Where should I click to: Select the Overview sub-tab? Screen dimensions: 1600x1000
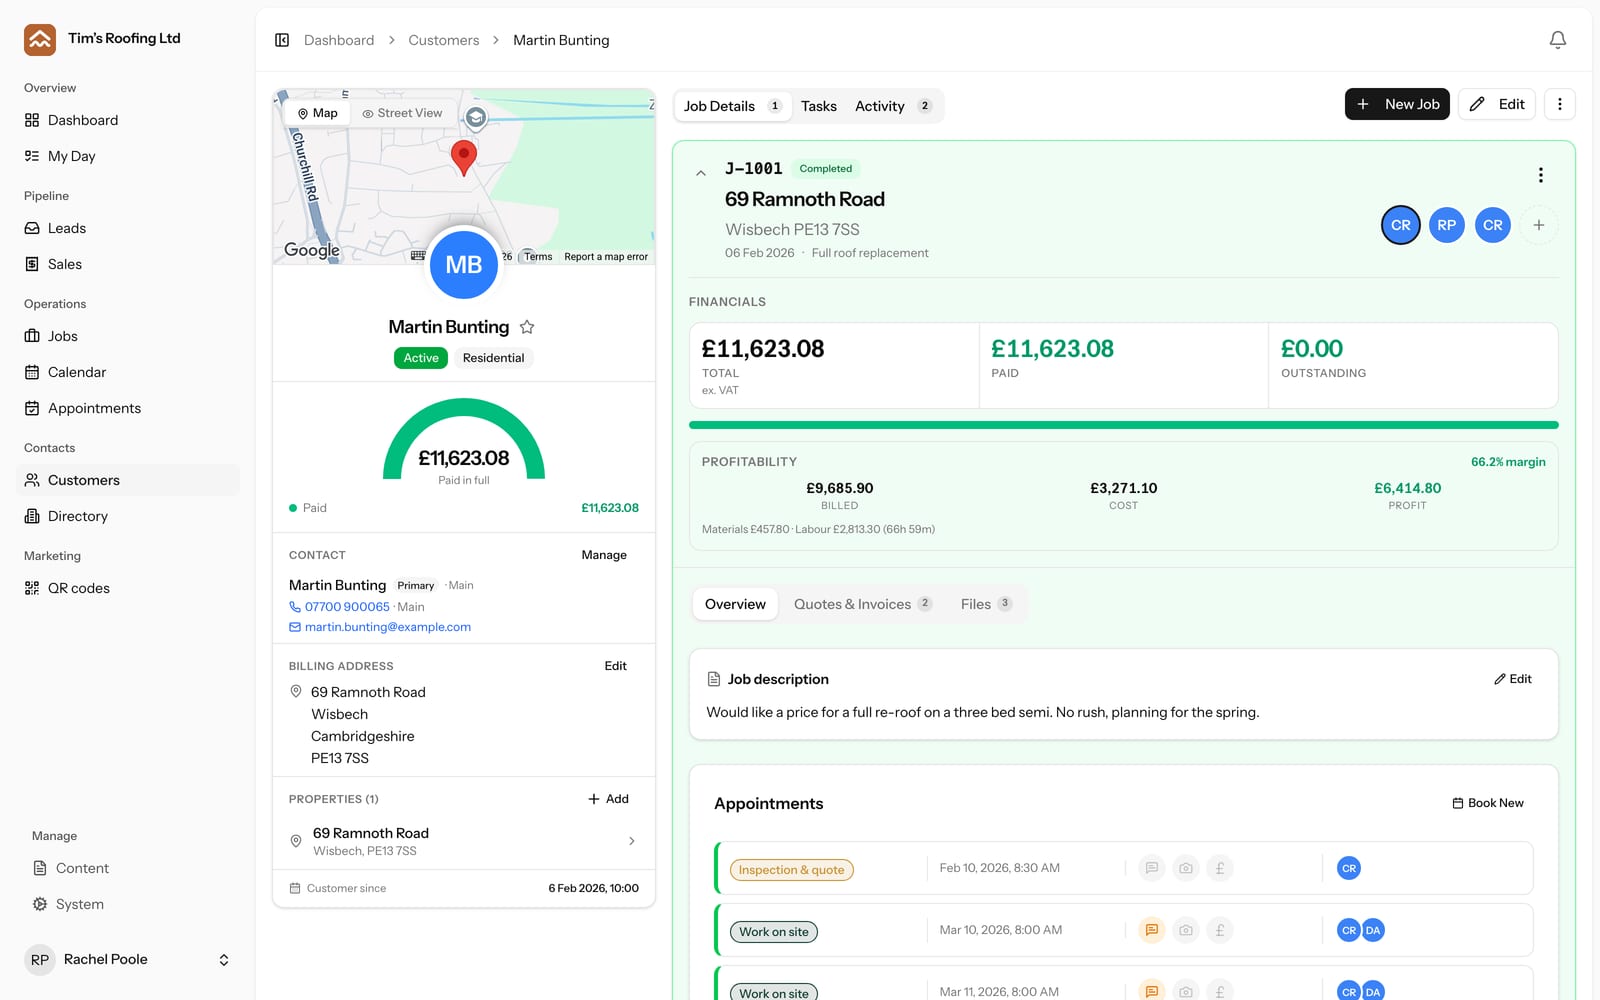[735, 604]
